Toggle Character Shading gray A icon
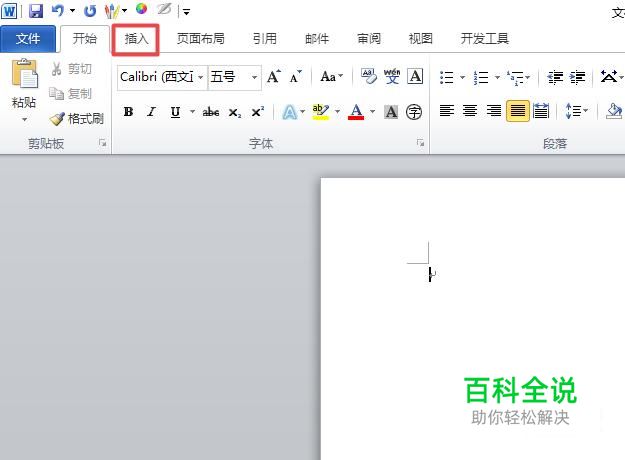625x460 pixels. (391, 112)
